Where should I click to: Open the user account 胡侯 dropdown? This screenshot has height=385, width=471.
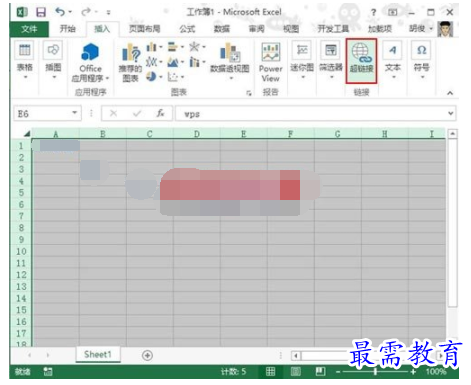[x=421, y=29]
